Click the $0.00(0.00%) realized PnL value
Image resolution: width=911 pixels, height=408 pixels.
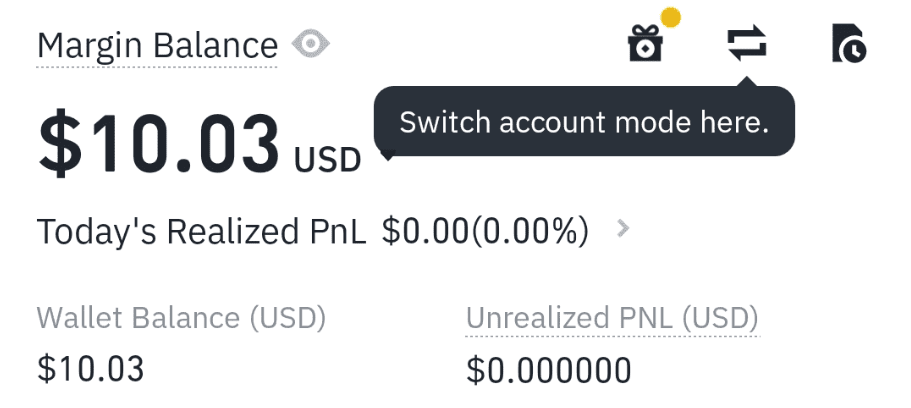(485, 231)
